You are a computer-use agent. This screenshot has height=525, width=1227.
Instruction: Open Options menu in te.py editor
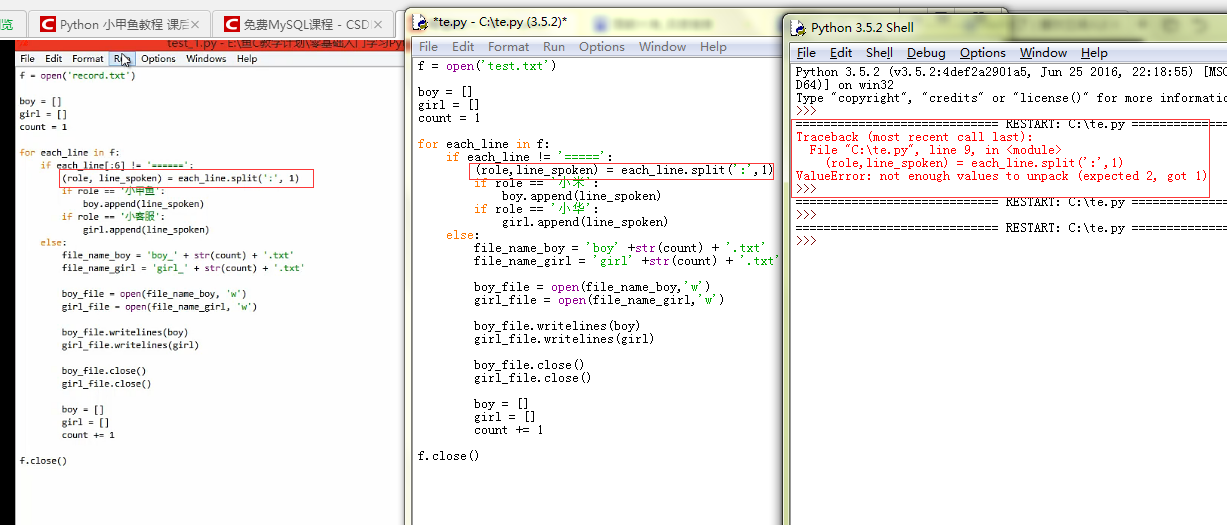coord(602,47)
